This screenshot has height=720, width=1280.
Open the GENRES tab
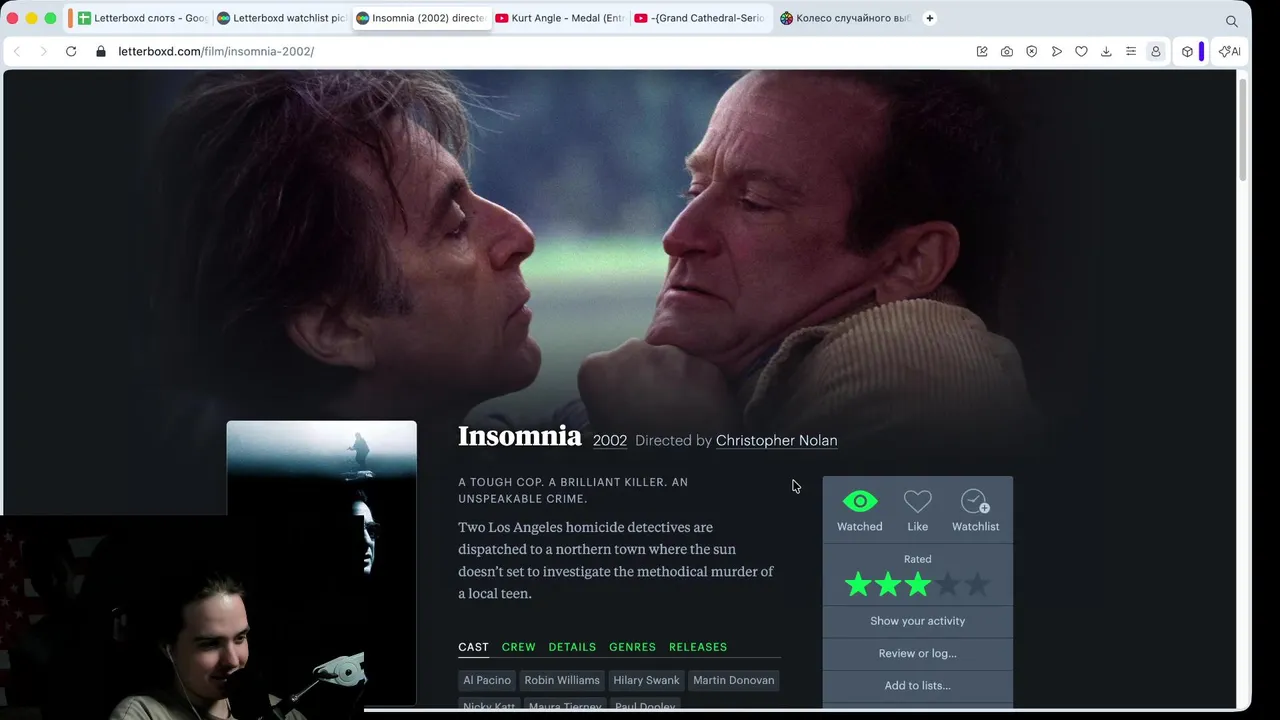click(x=632, y=647)
